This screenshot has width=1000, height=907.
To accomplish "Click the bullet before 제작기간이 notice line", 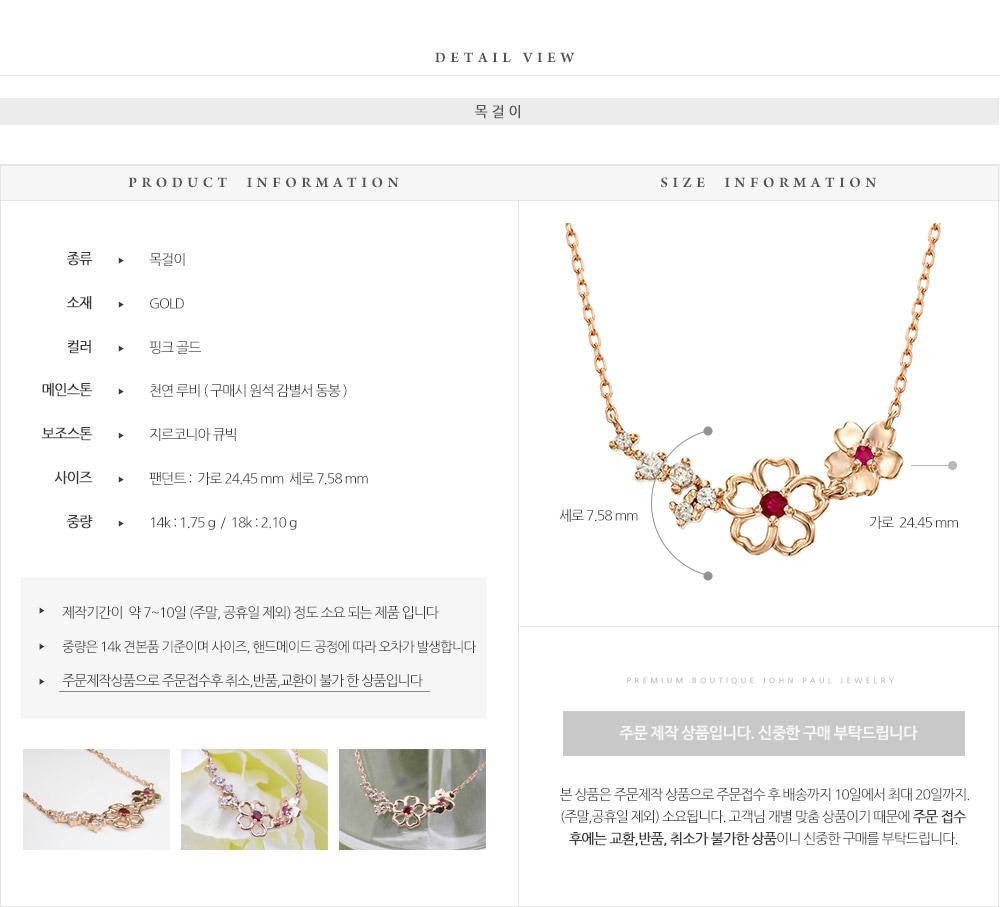I will tap(41, 611).
